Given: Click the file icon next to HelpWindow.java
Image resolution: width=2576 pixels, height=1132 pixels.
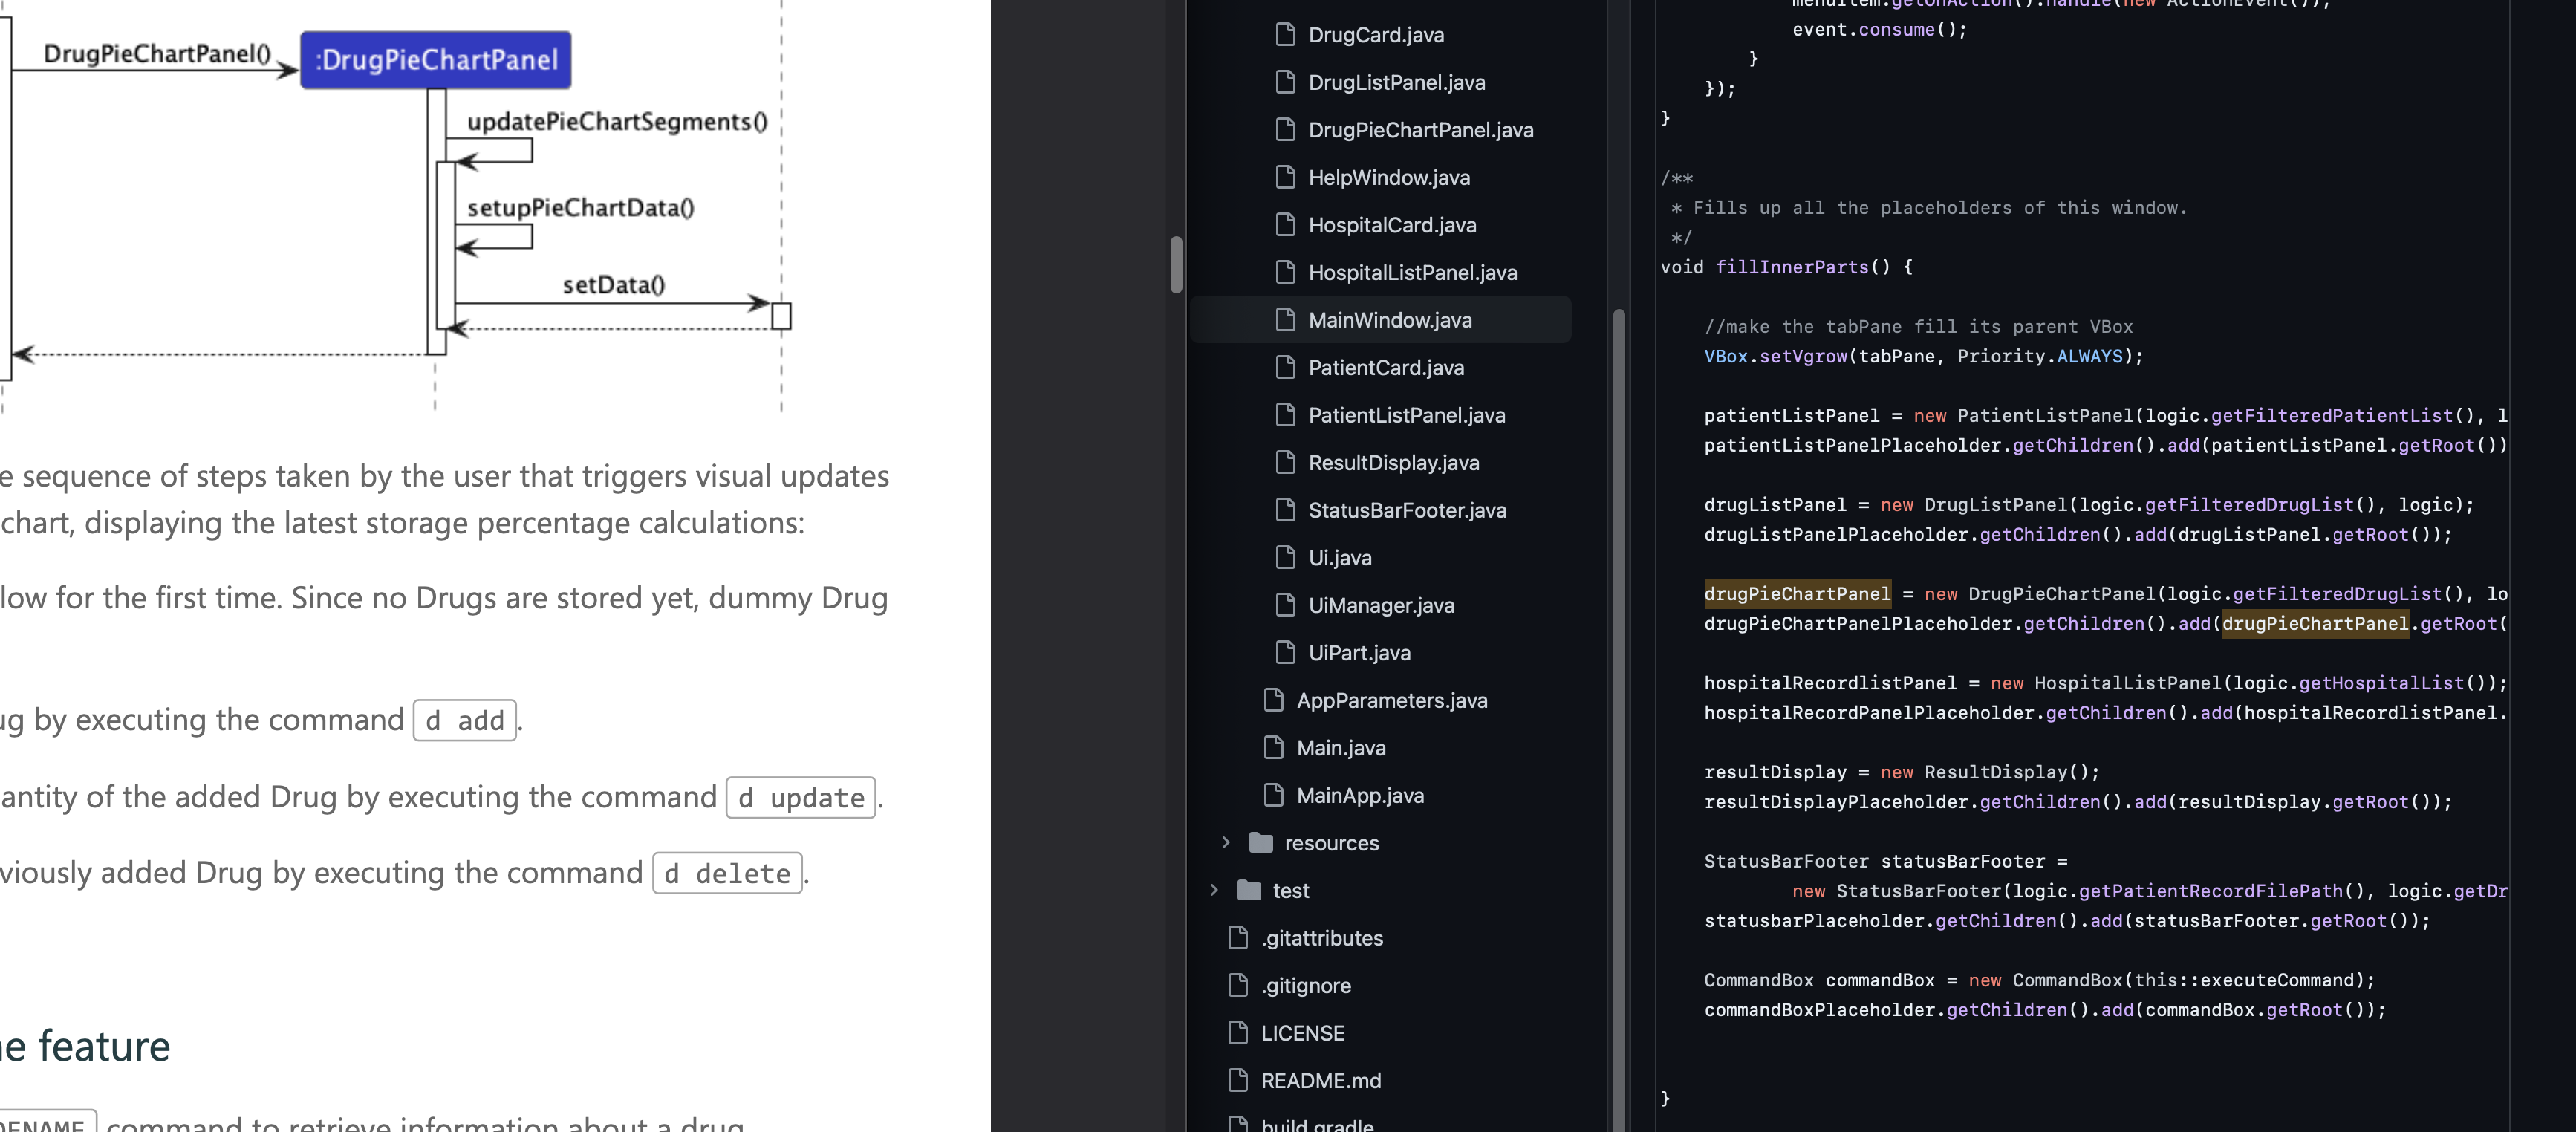Looking at the screenshot, I should point(1285,177).
